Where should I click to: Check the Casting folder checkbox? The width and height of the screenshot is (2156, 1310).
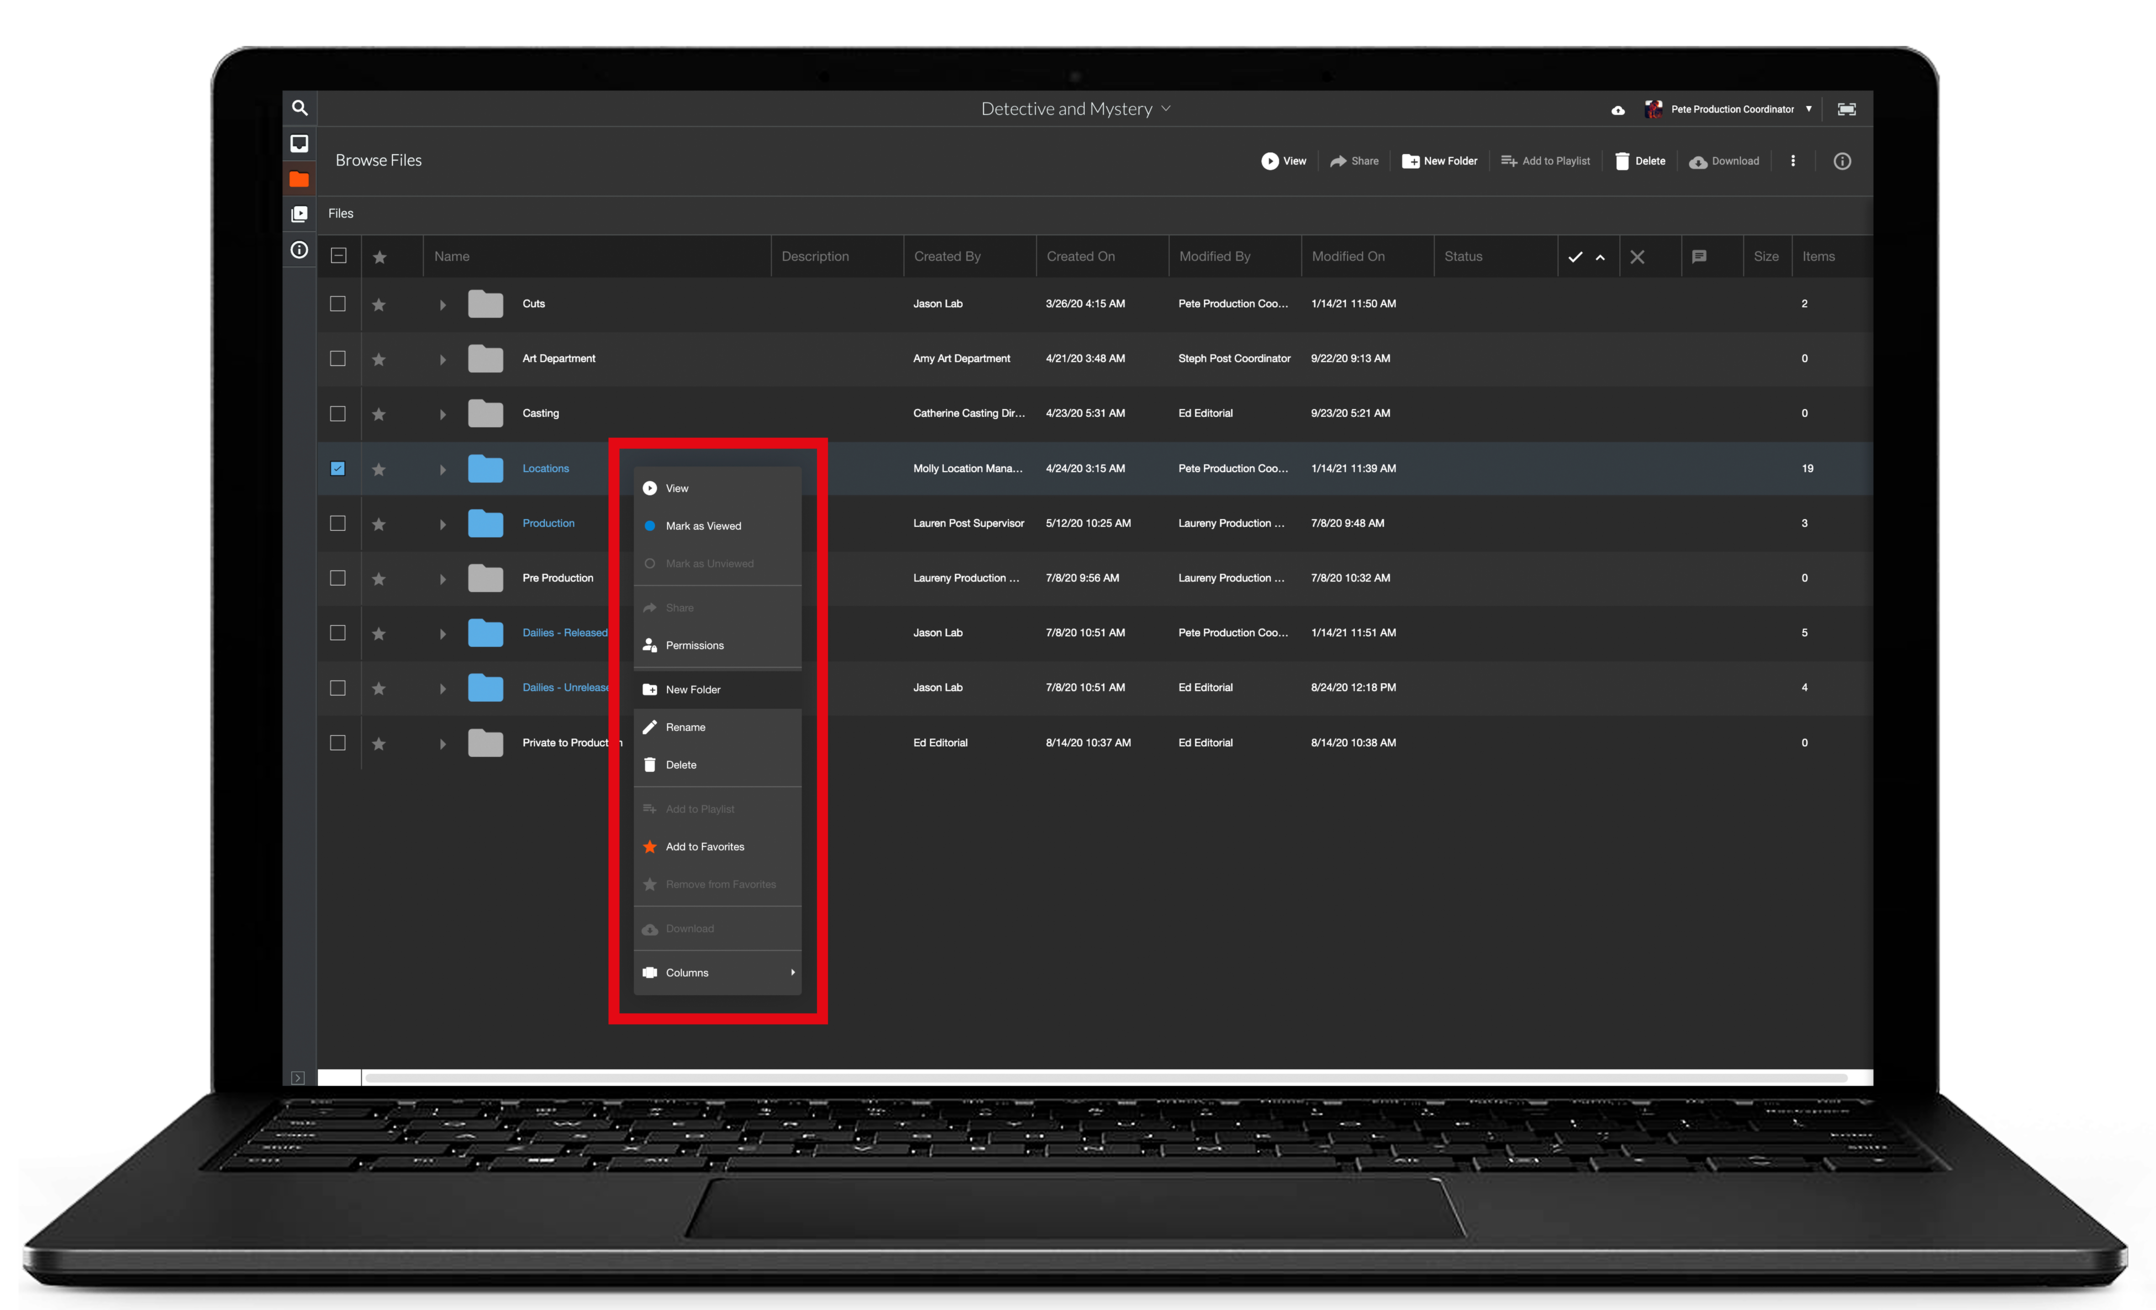pos(338,413)
